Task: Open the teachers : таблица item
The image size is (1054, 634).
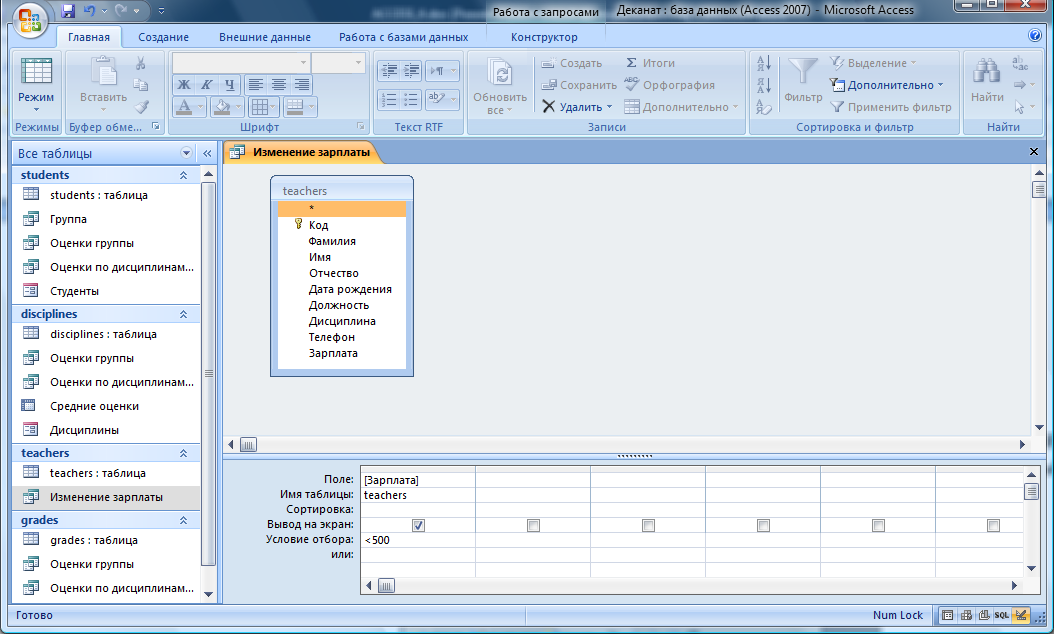Action: pos(98,473)
